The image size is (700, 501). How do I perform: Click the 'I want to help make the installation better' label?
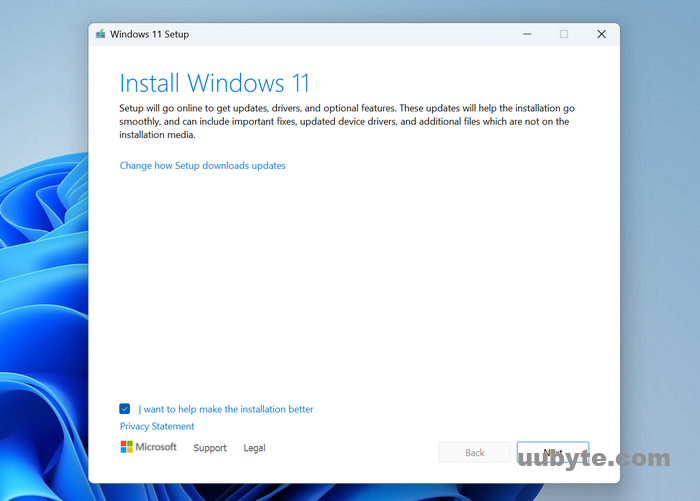(x=225, y=409)
